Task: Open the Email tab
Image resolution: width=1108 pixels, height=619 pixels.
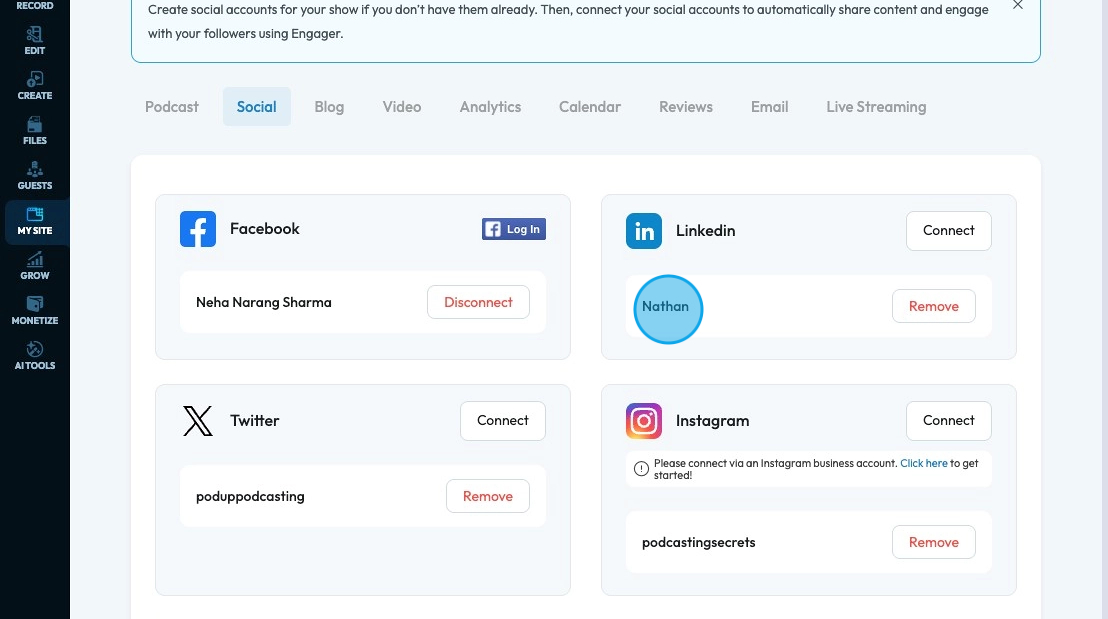Action: tap(770, 107)
